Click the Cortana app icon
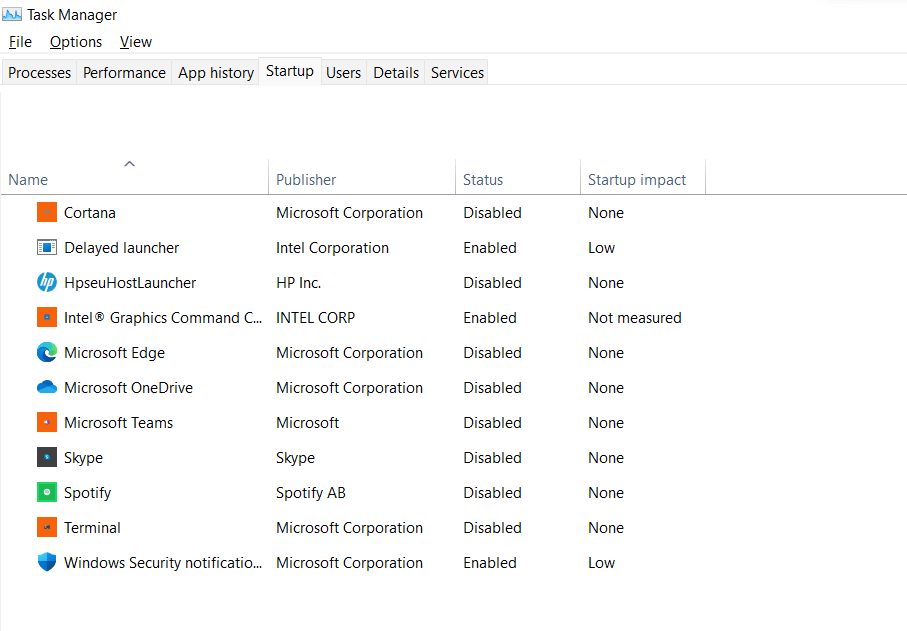 (x=47, y=212)
